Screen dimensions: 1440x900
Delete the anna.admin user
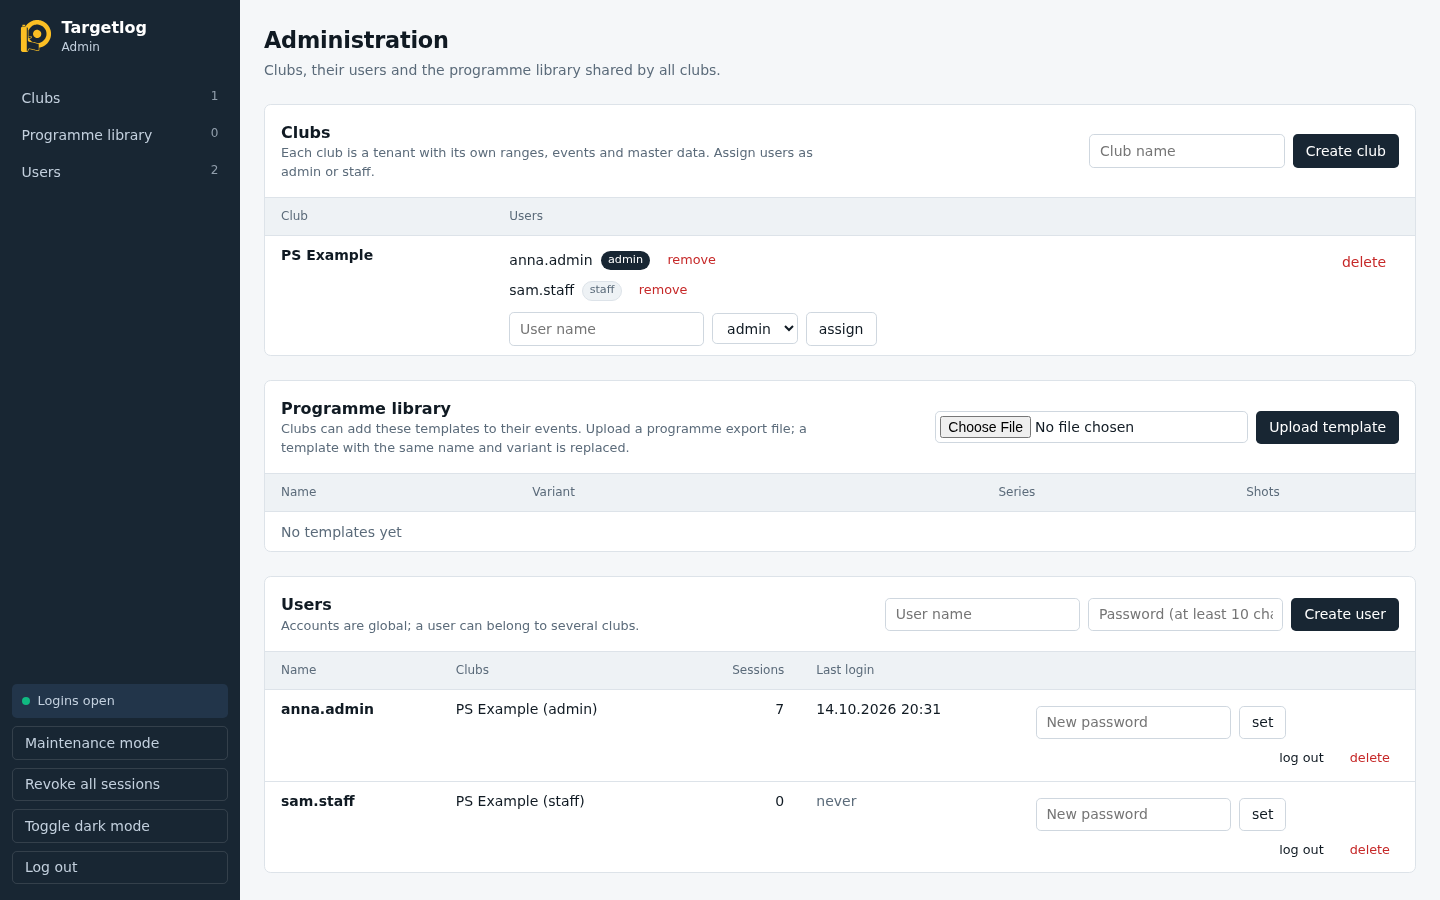pos(1370,758)
